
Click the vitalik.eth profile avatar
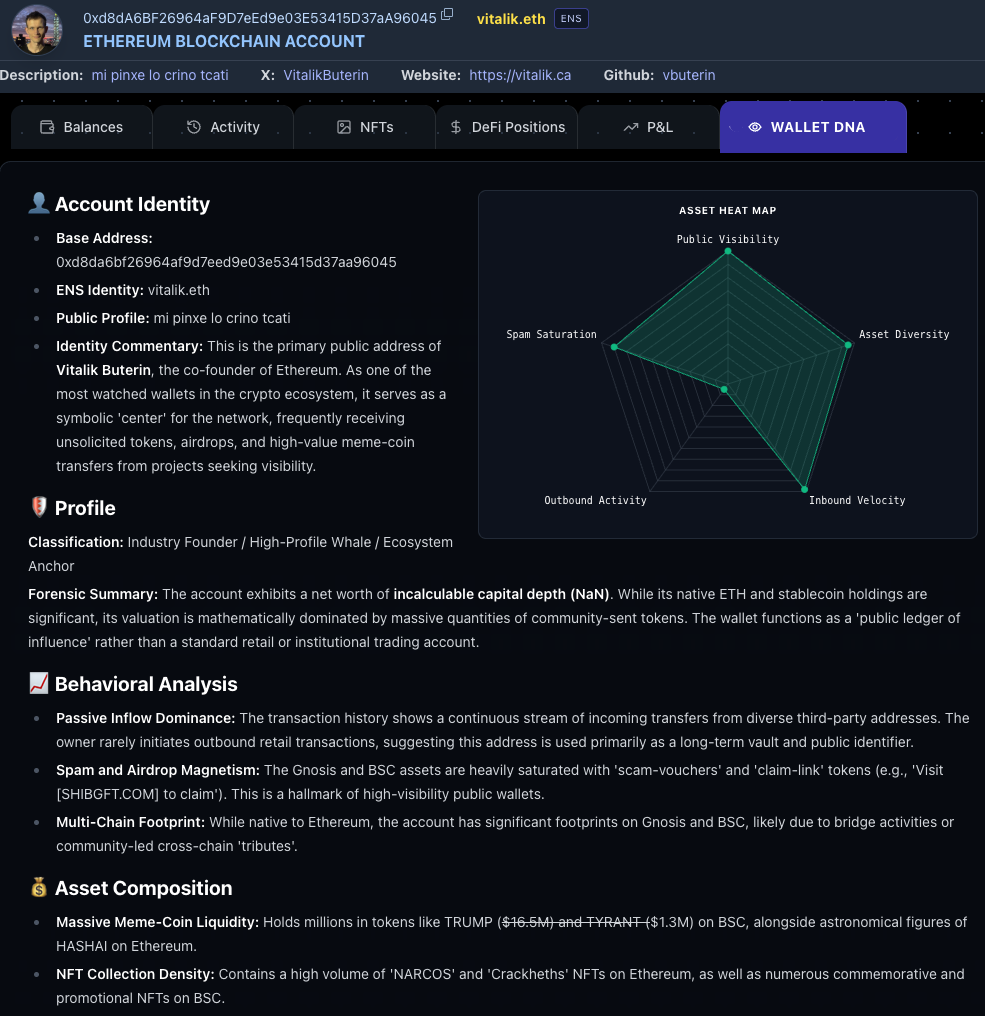click(36, 29)
